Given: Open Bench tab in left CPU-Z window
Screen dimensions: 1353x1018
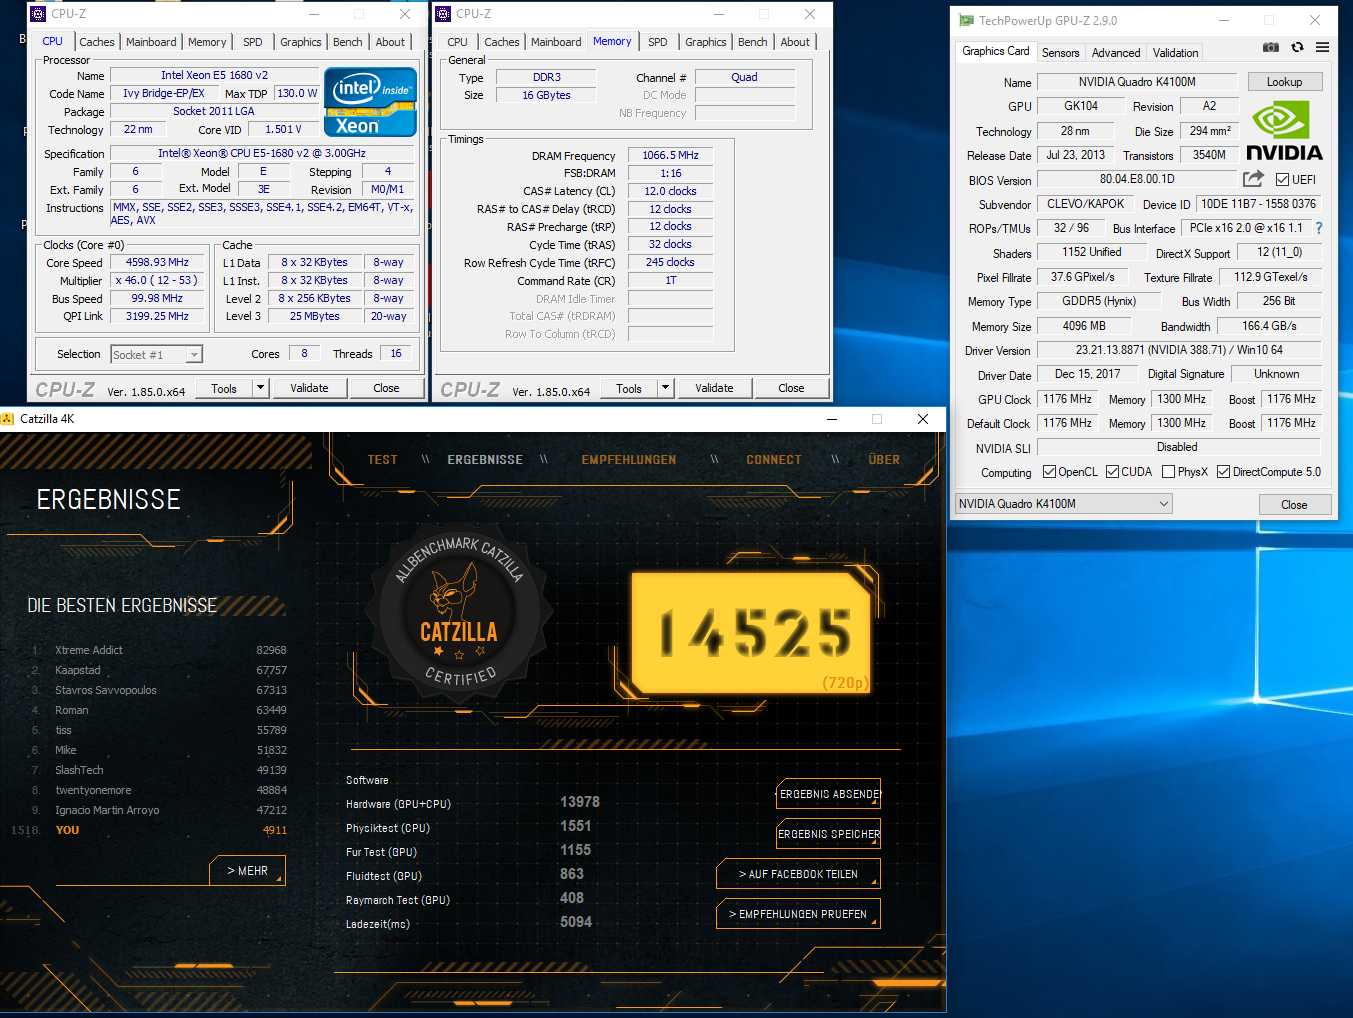Looking at the screenshot, I should tap(348, 42).
